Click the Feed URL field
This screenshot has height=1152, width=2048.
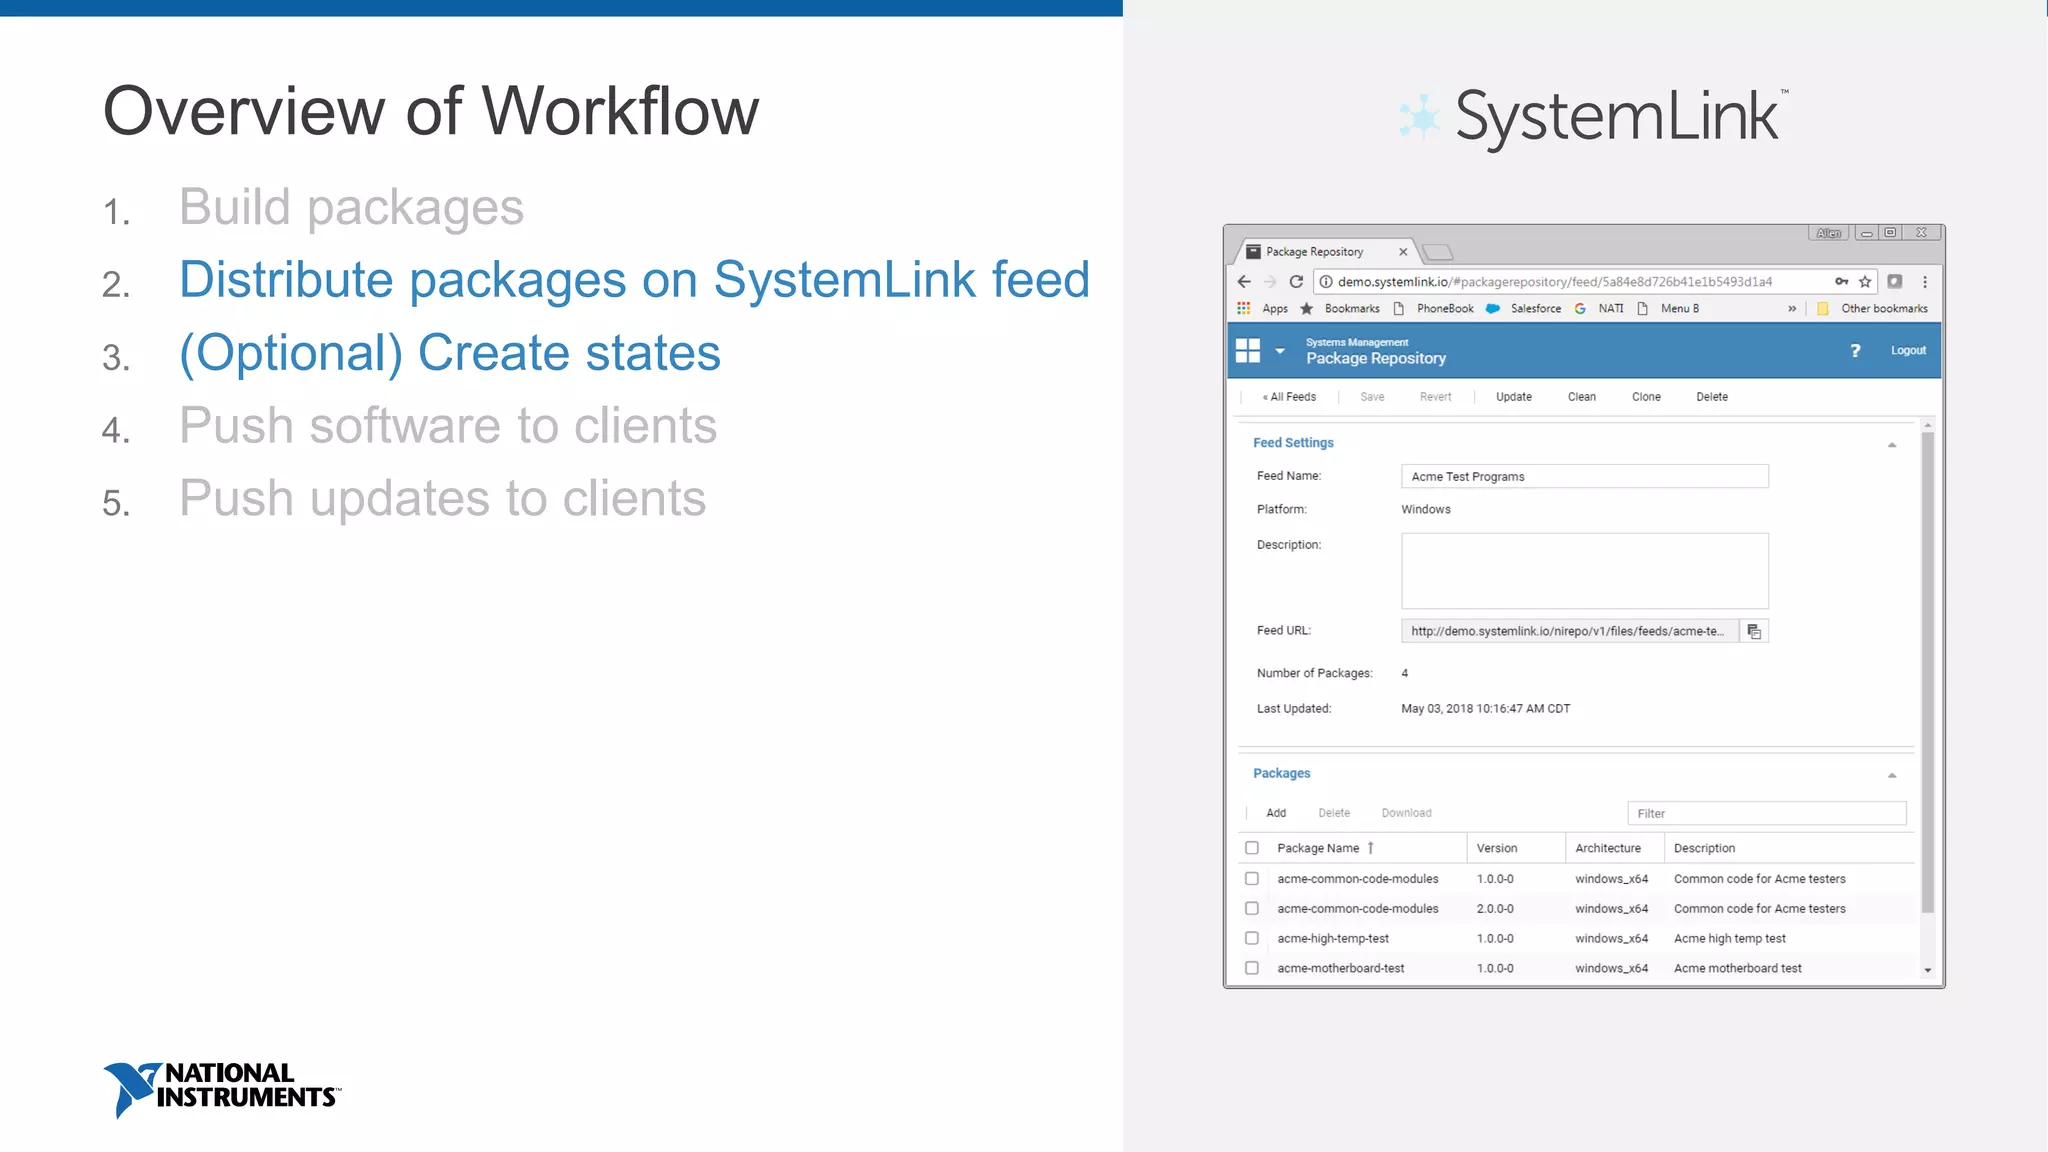pyautogui.click(x=1570, y=631)
